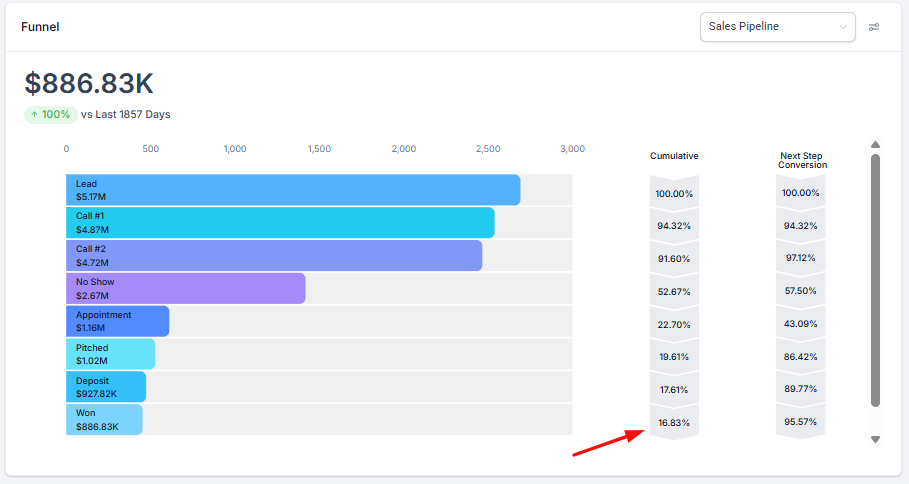Expand the Sales Pipeline dropdown
This screenshot has width=909, height=484.
(777, 27)
